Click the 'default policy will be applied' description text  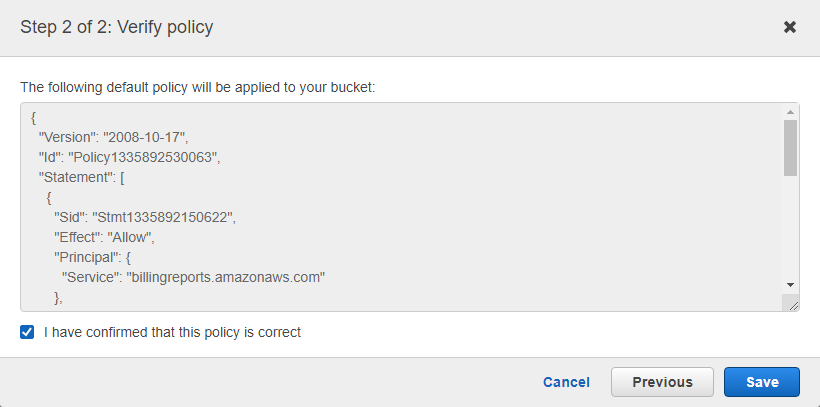click(198, 87)
